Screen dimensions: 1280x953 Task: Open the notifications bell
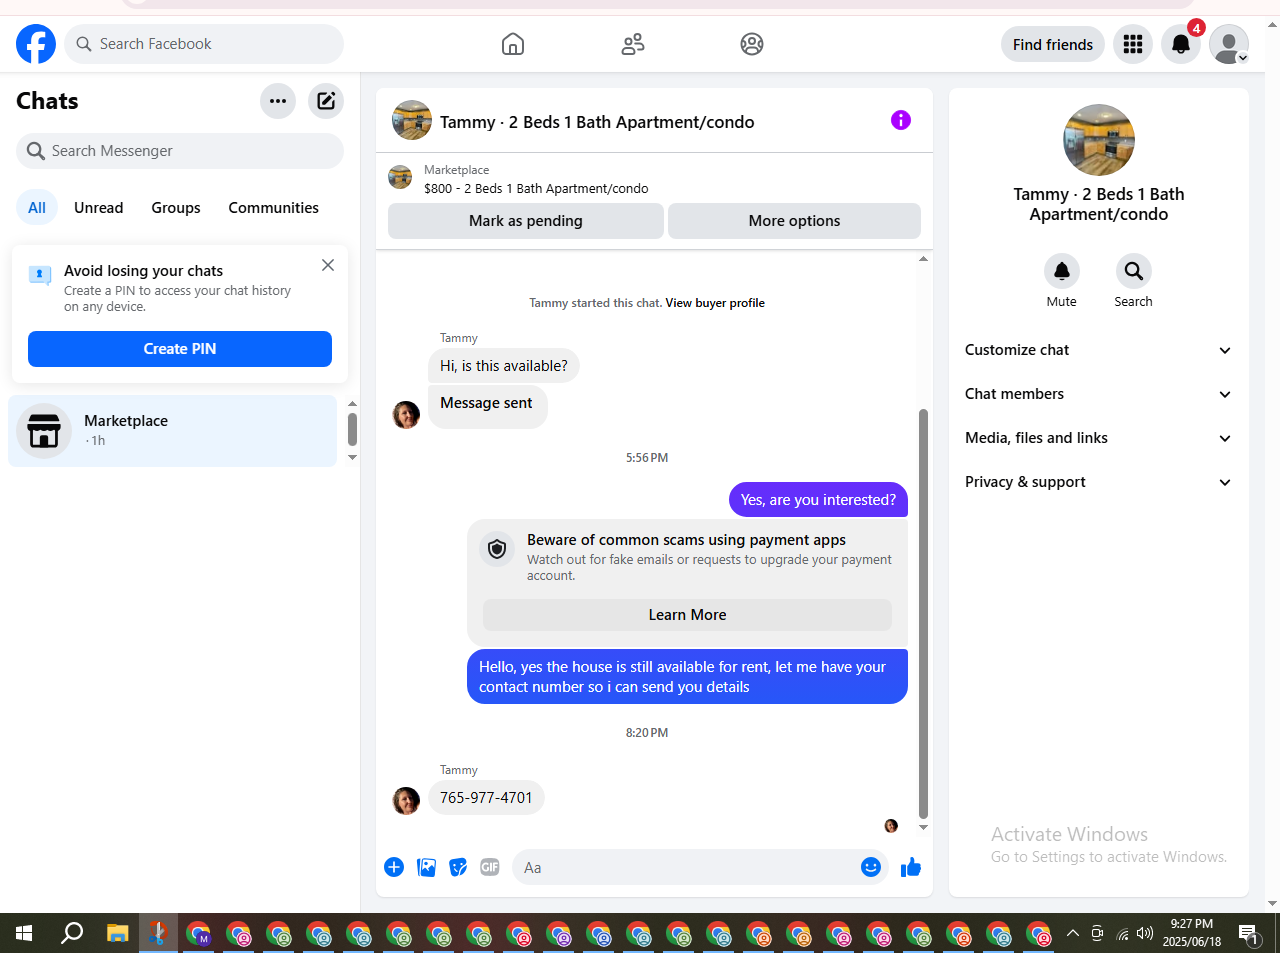point(1181,44)
